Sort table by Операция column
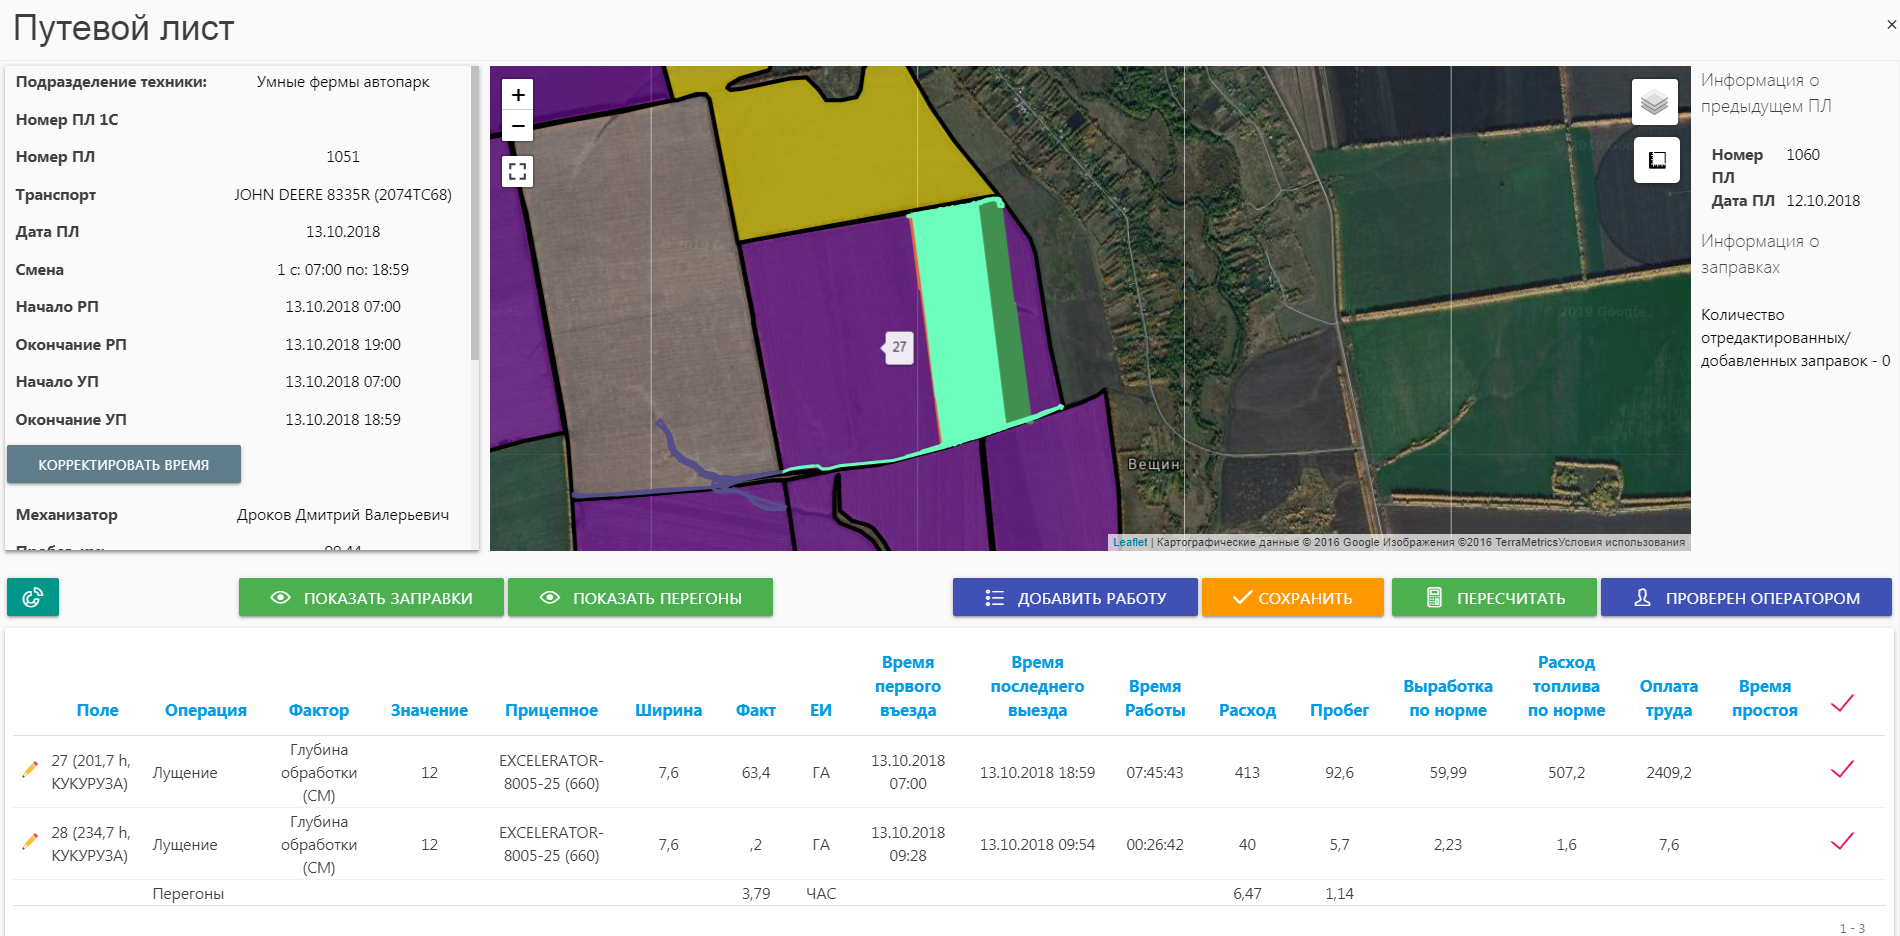 (206, 710)
